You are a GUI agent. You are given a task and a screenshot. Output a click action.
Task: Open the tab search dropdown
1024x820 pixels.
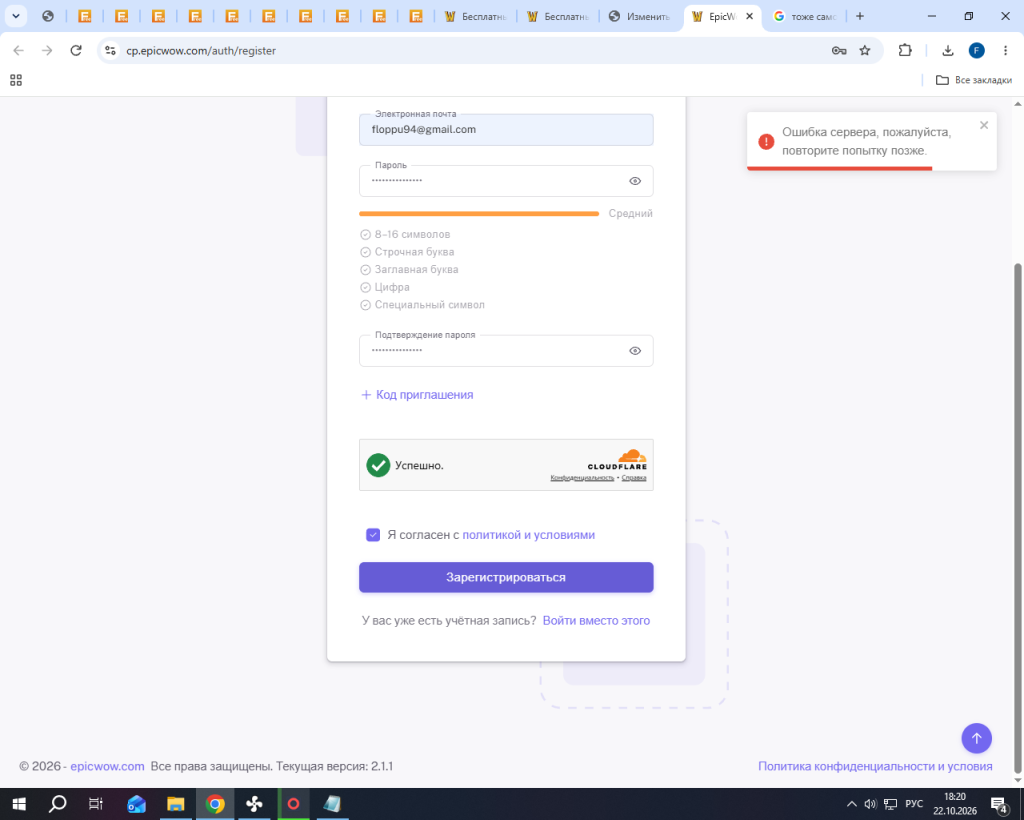[16, 16]
